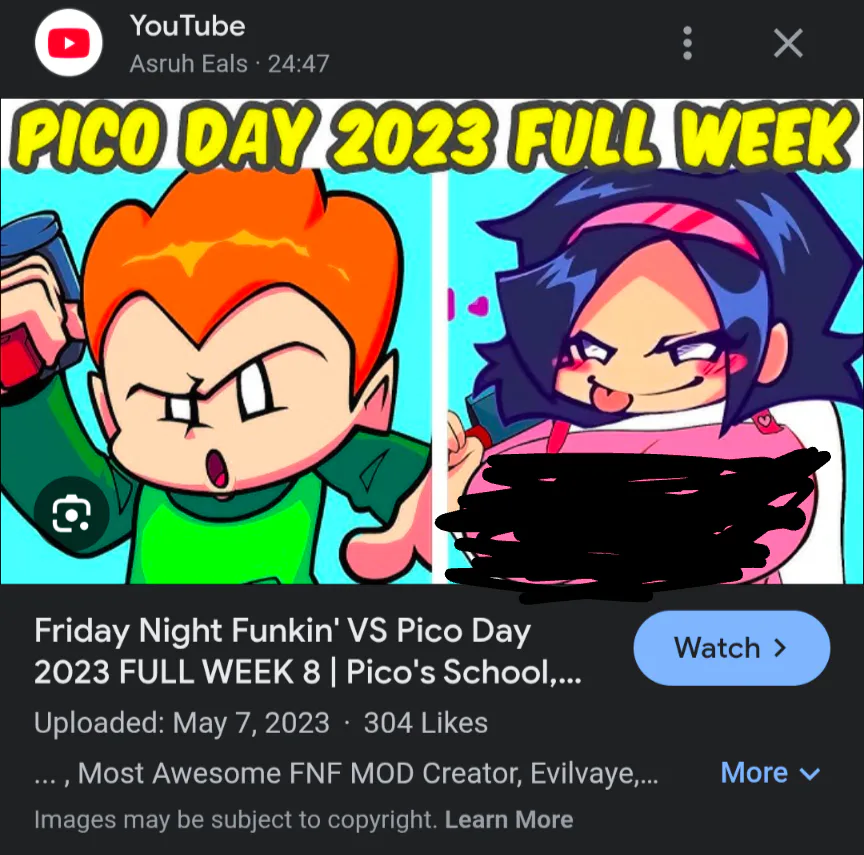864x855 pixels.
Task: Click the YouTube logo icon
Action: coord(68,43)
